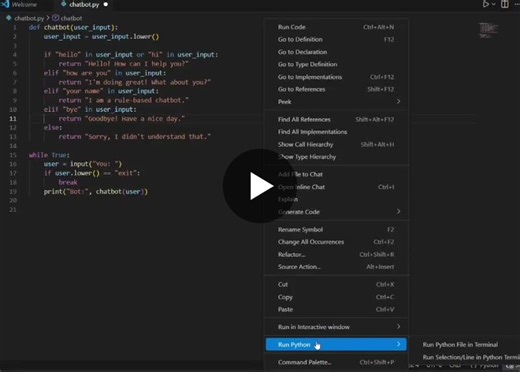Click line number 11 in the gutter
This screenshot has height=372, width=520.
pos(13,119)
